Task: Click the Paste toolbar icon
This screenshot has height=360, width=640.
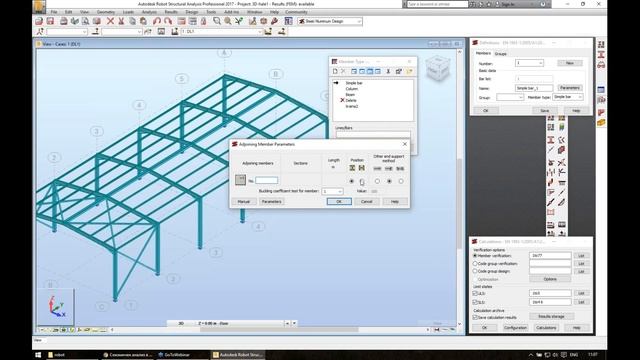Action: 143,21
